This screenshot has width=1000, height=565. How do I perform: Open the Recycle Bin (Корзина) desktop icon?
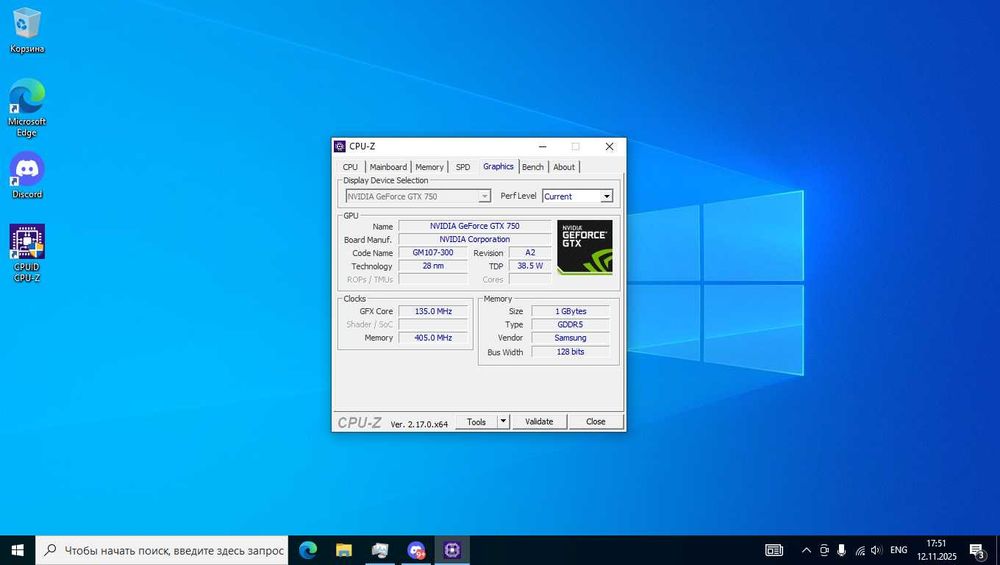click(x=26, y=31)
